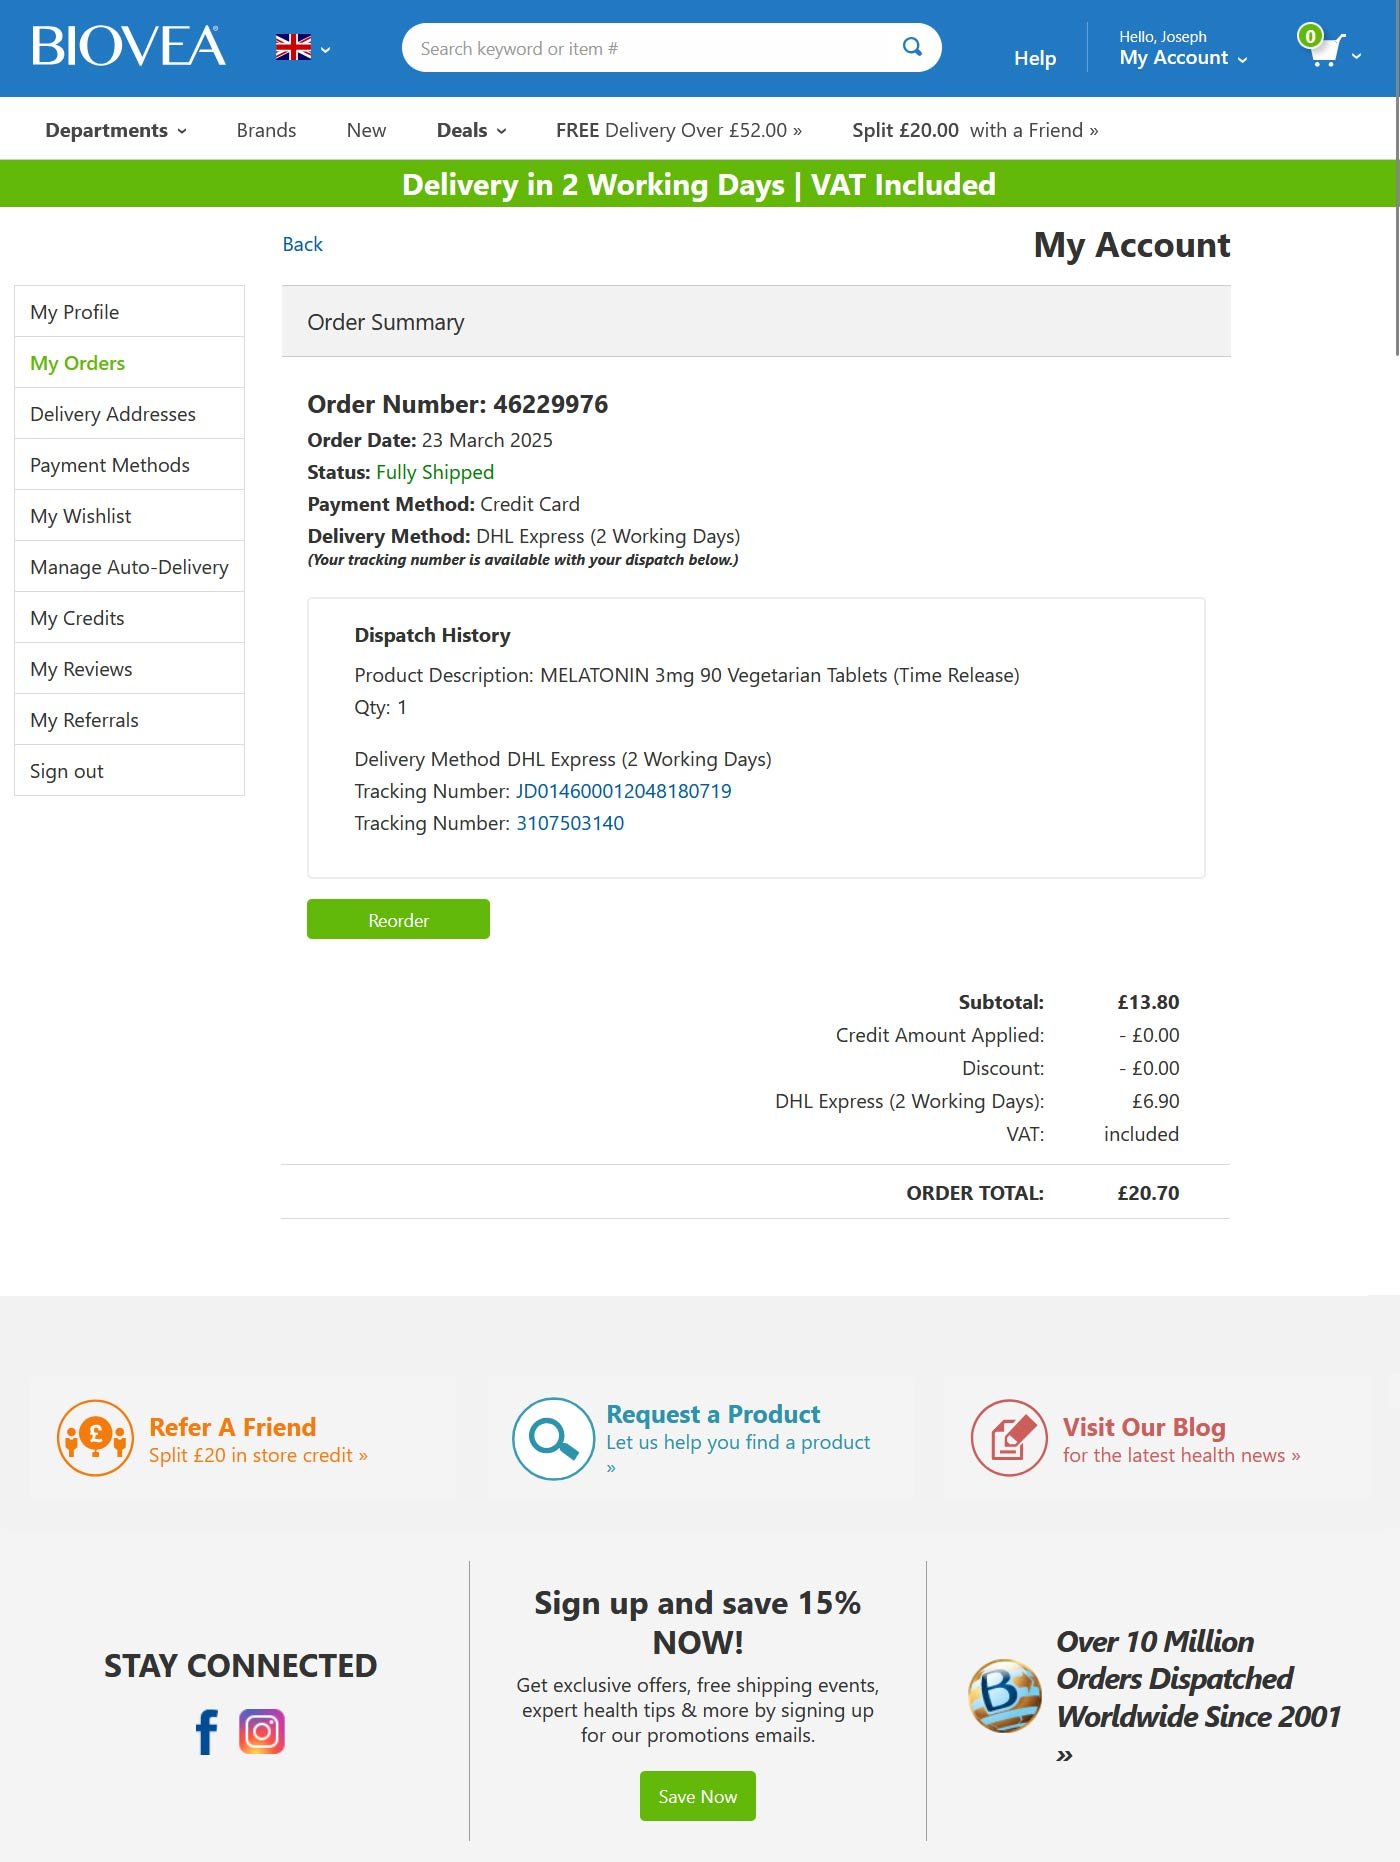The height and width of the screenshot is (1862, 1400).
Task: Click the UK flag icon
Action: 291,46
